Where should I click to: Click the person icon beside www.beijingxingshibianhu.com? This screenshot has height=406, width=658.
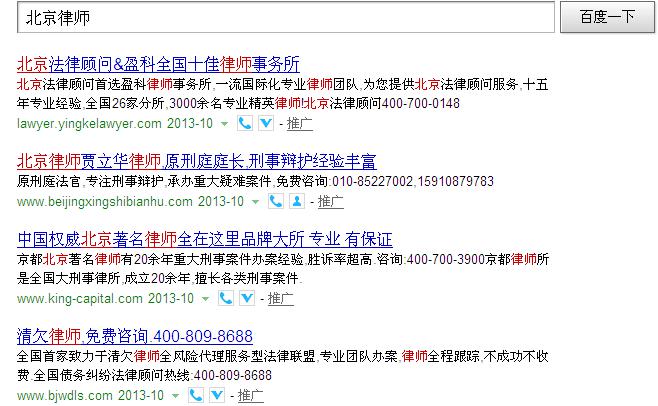[297, 202]
